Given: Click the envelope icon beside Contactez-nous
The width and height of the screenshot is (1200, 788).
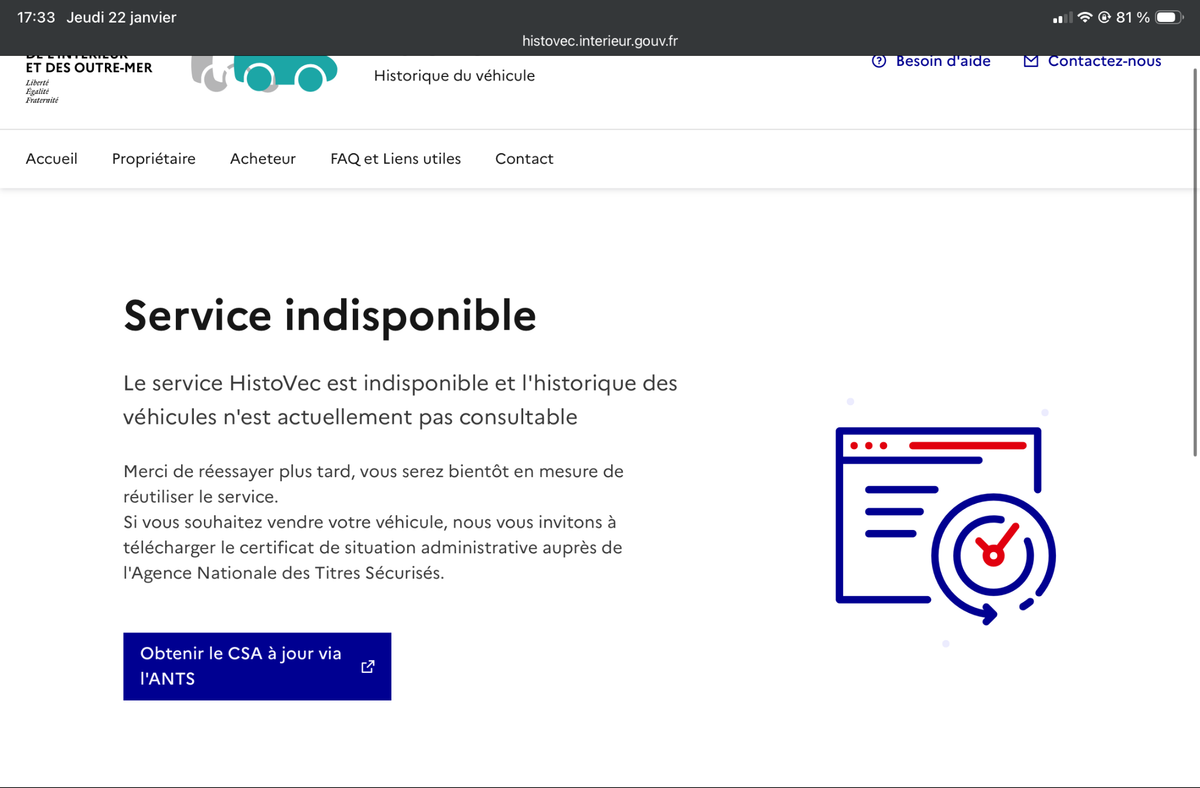Looking at the screenshot, I should tap(1031, 62).
